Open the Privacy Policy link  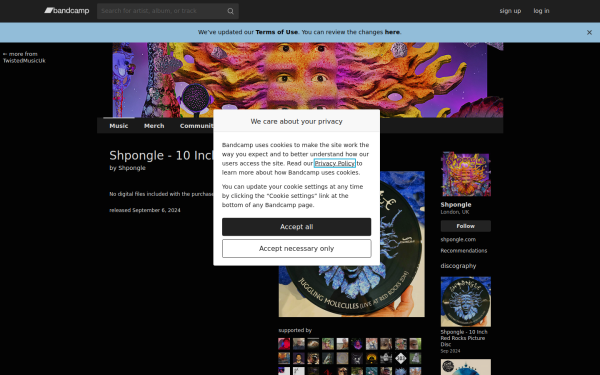coord(334,163)
